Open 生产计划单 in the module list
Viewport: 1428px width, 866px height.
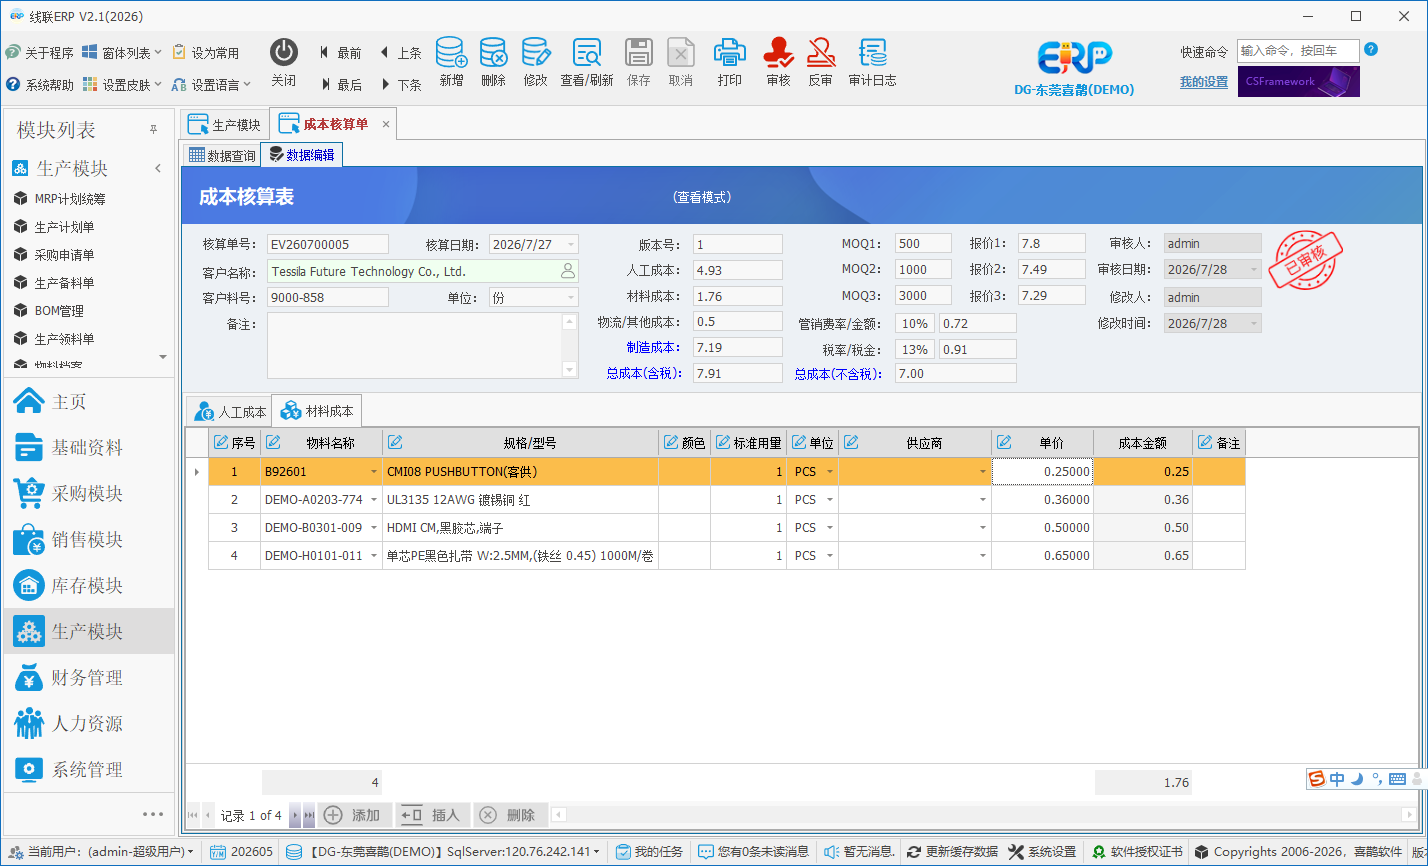(64, 227)
